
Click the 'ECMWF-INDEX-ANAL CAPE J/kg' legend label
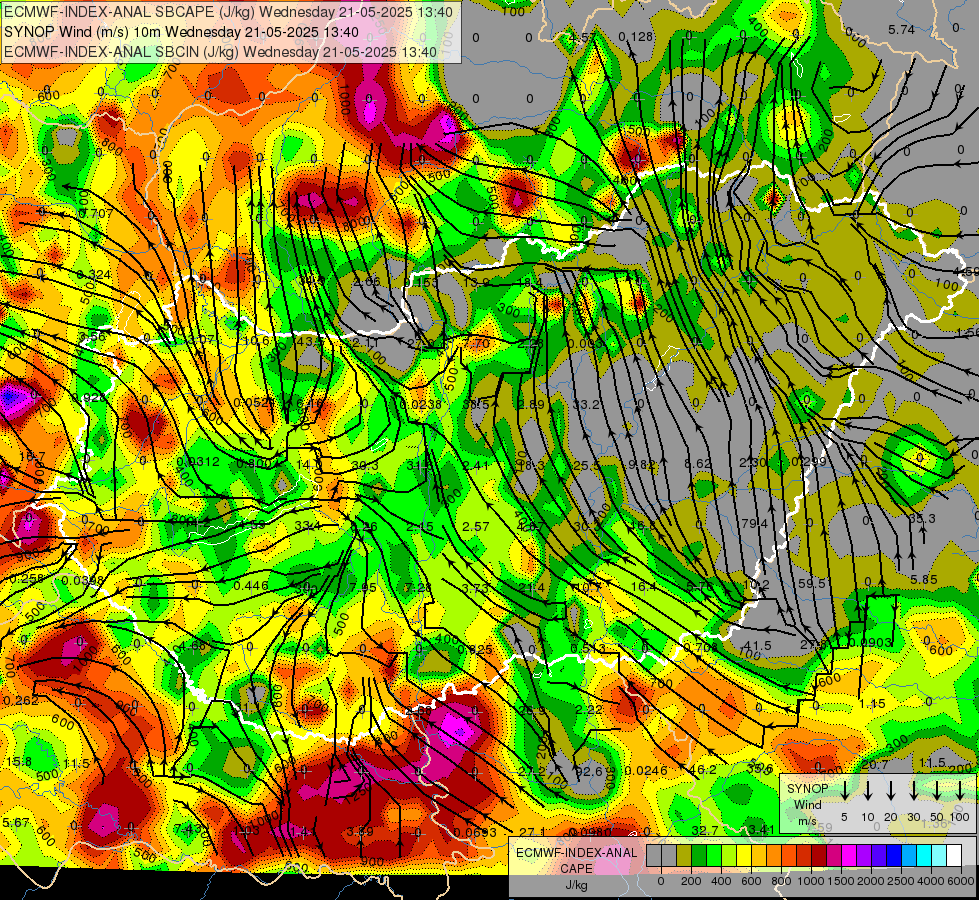(576, 868)
